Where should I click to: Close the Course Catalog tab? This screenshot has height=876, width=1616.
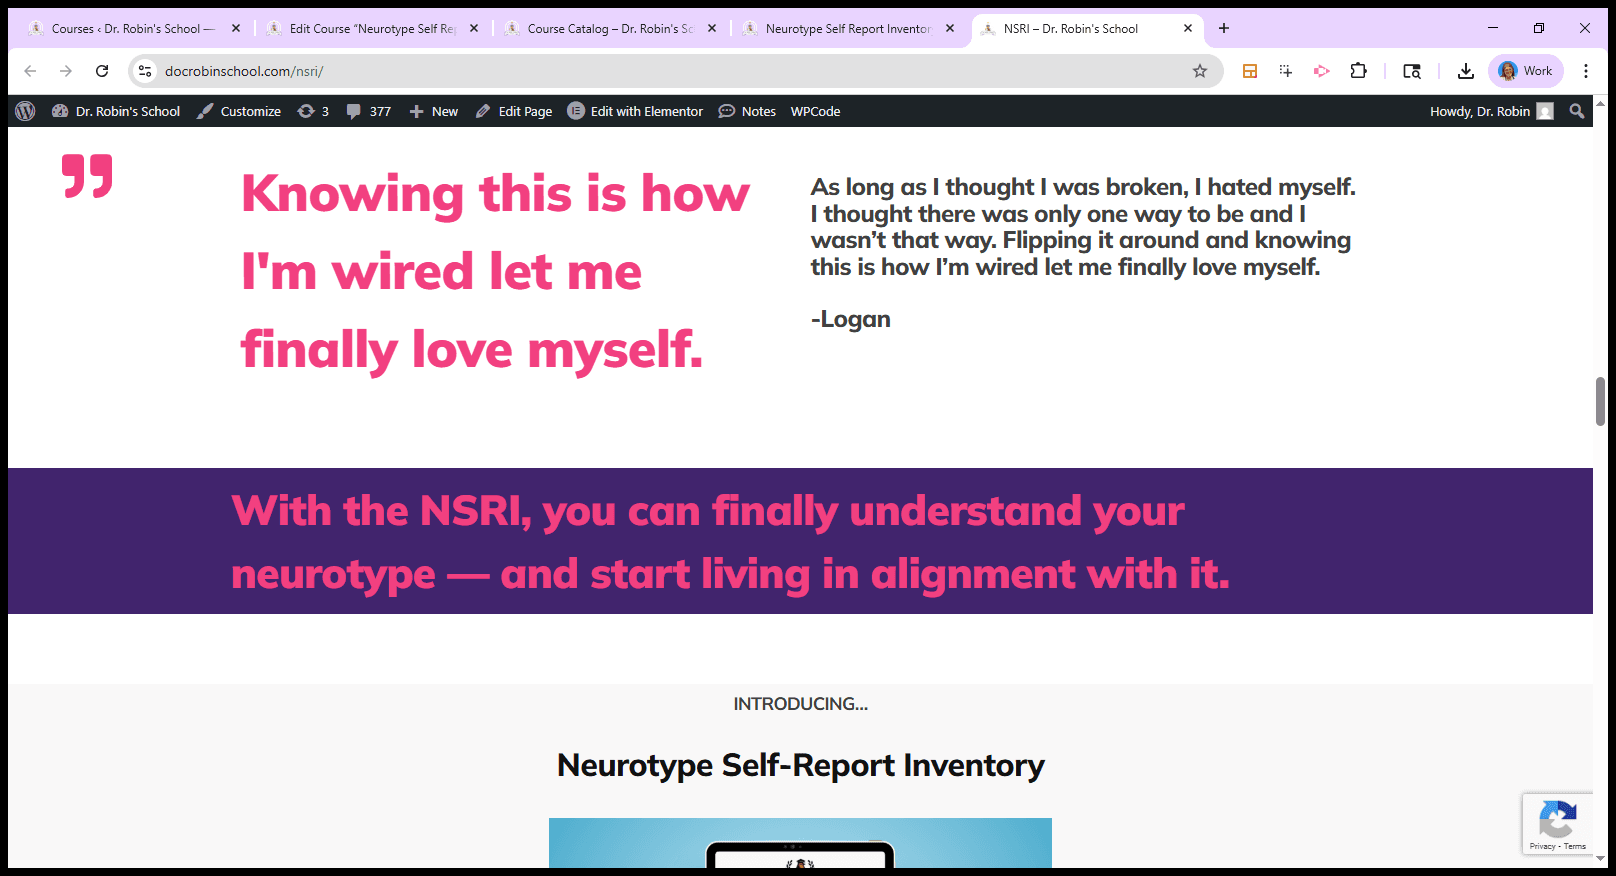tap(712, 29)
